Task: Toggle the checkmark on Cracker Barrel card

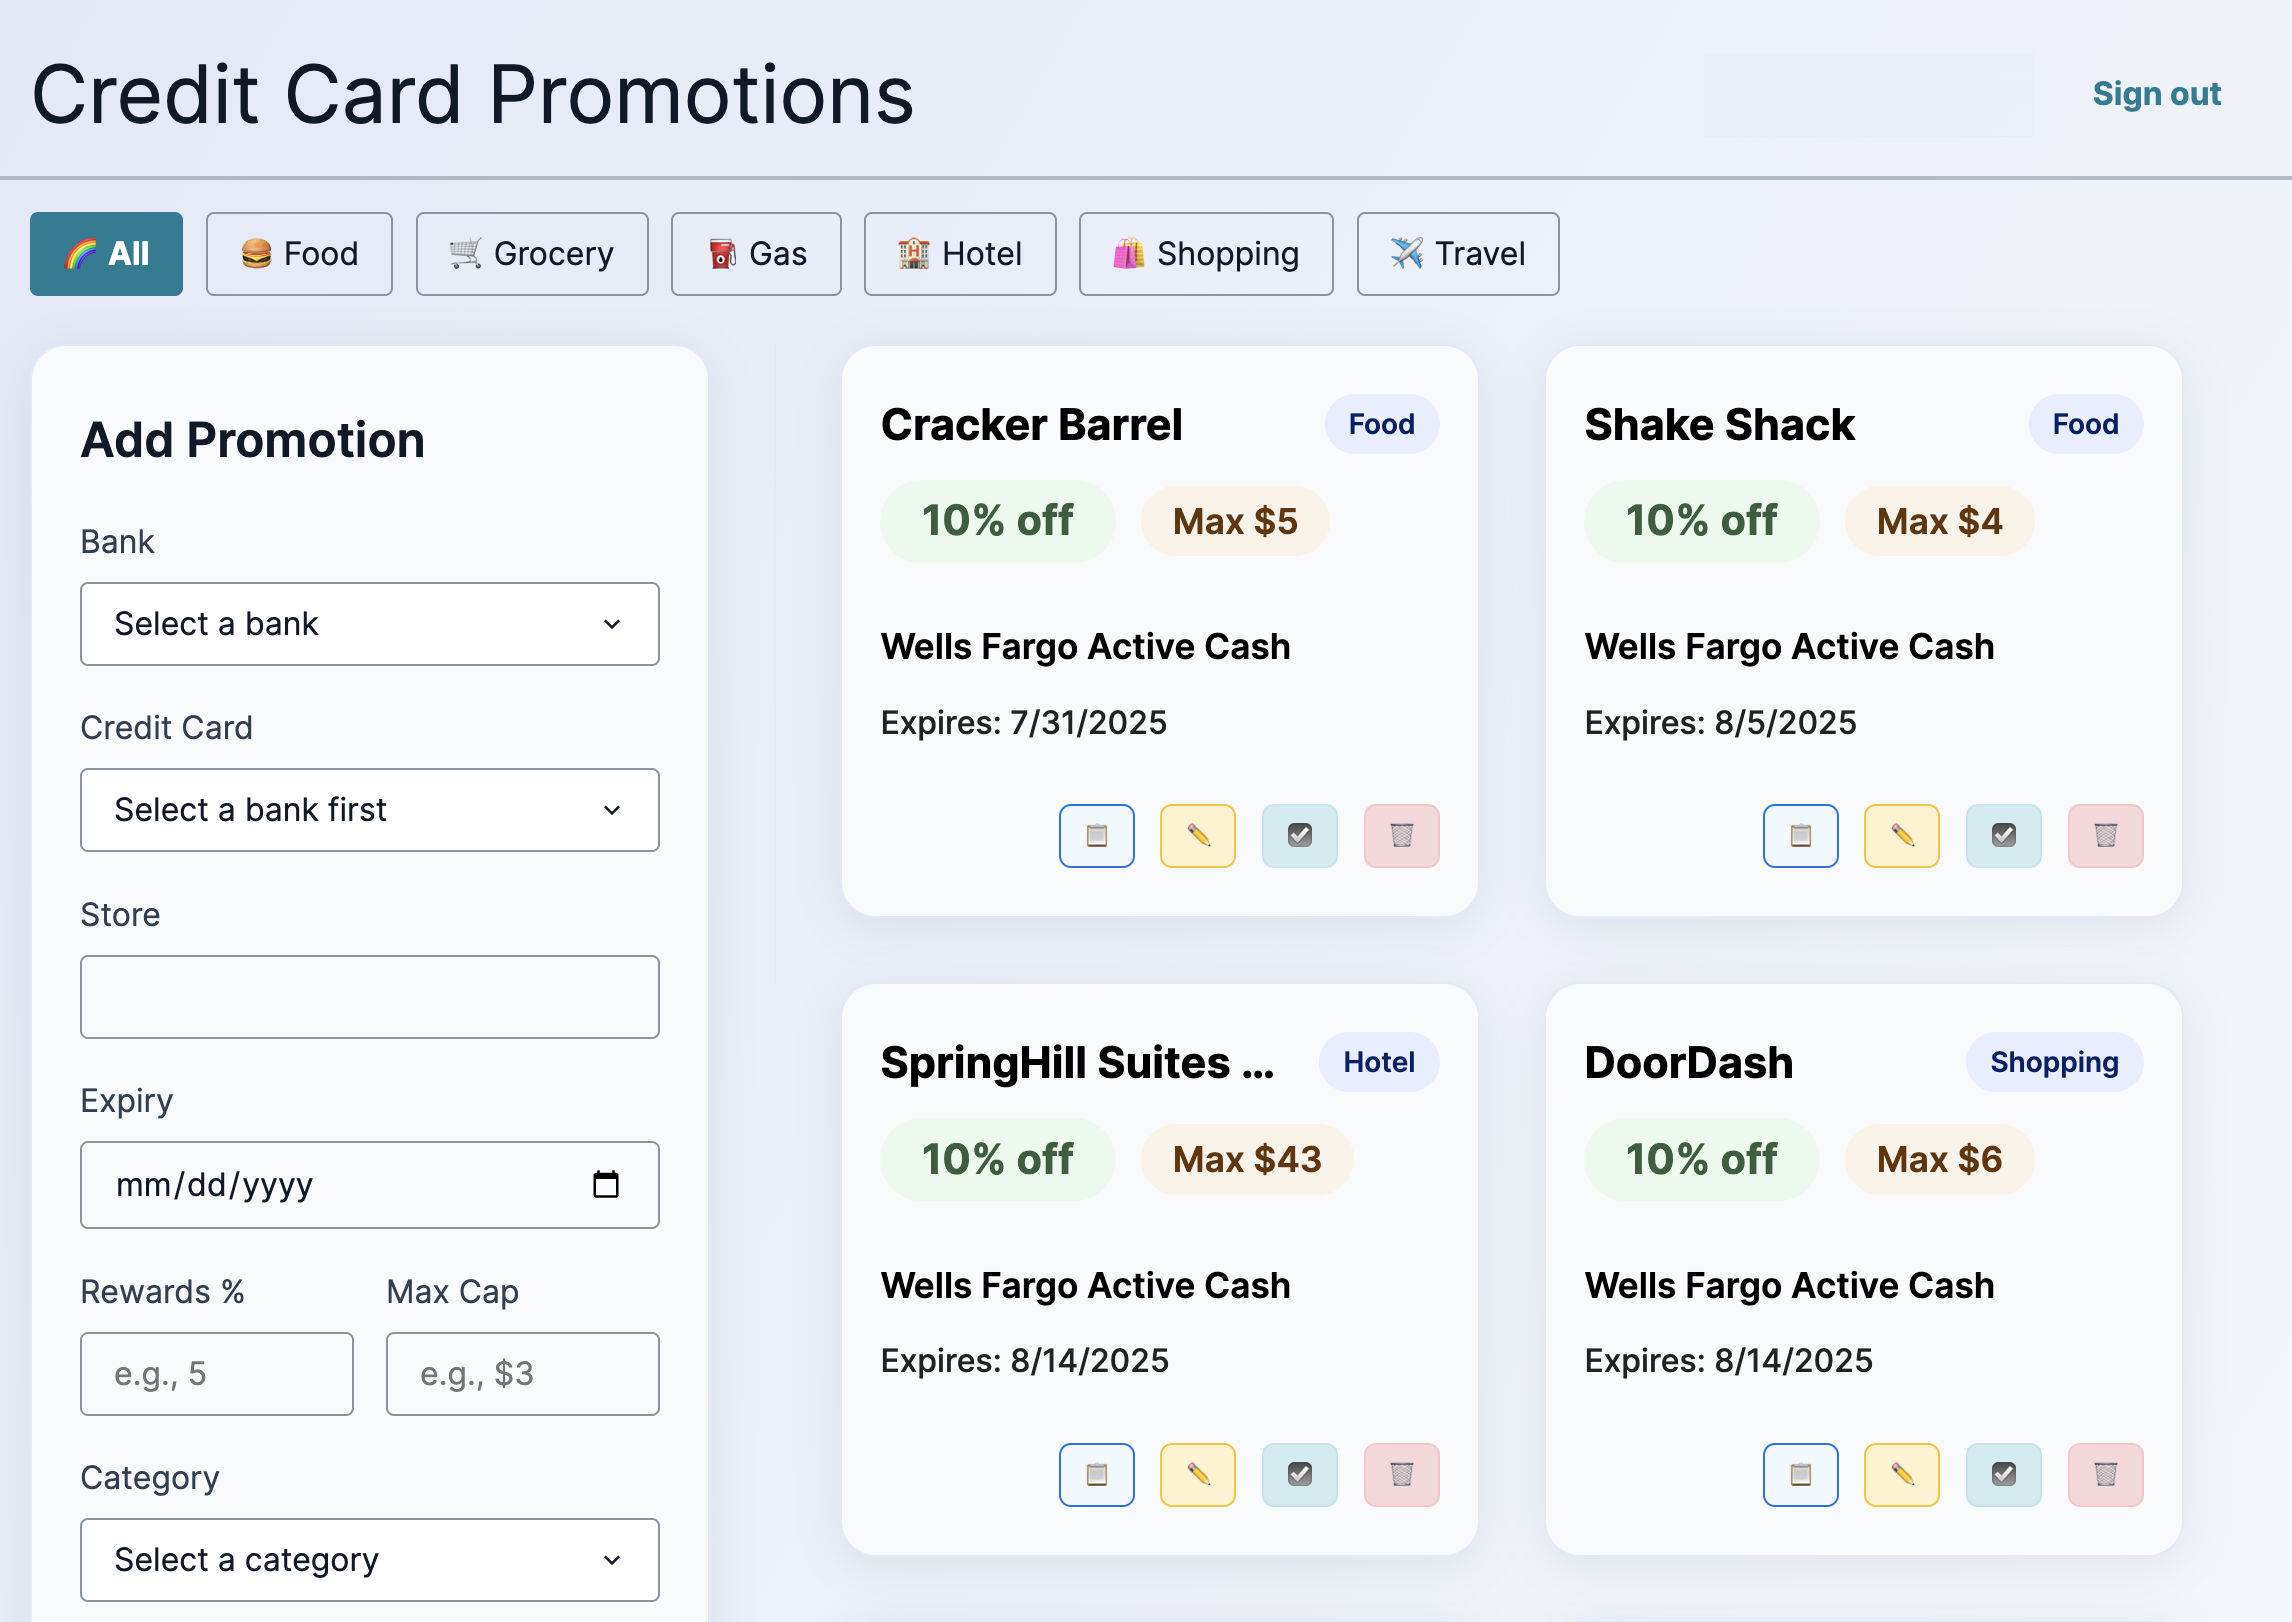Action: pyautogui.click(x=1299, y=836)
